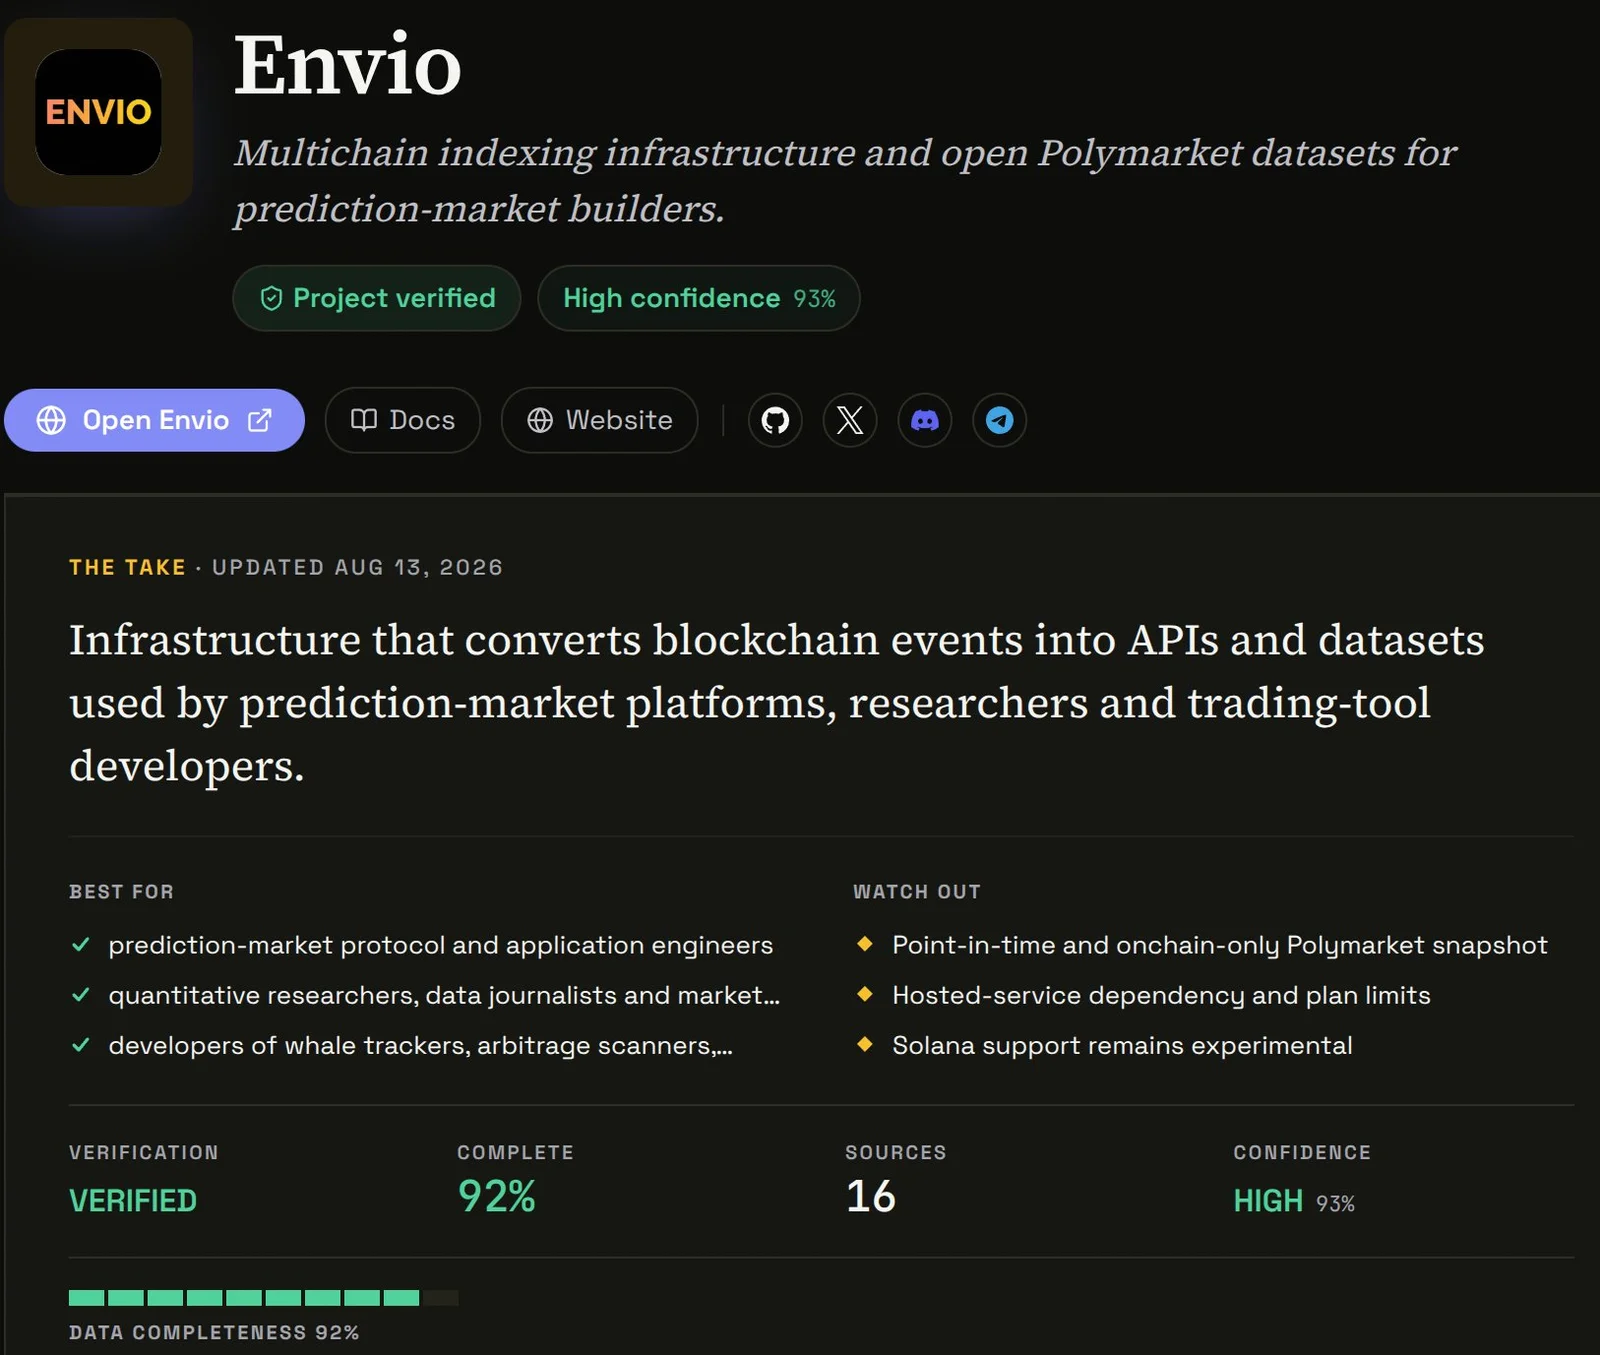This screenshot has width=1600, height=1355.
Task: Click the checkmark beside prediction-market protocol engineers
Action: coord(81,944)
